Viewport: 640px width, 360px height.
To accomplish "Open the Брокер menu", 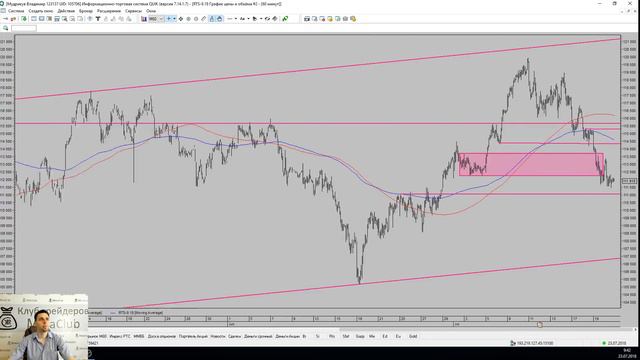I will [86, 11].
